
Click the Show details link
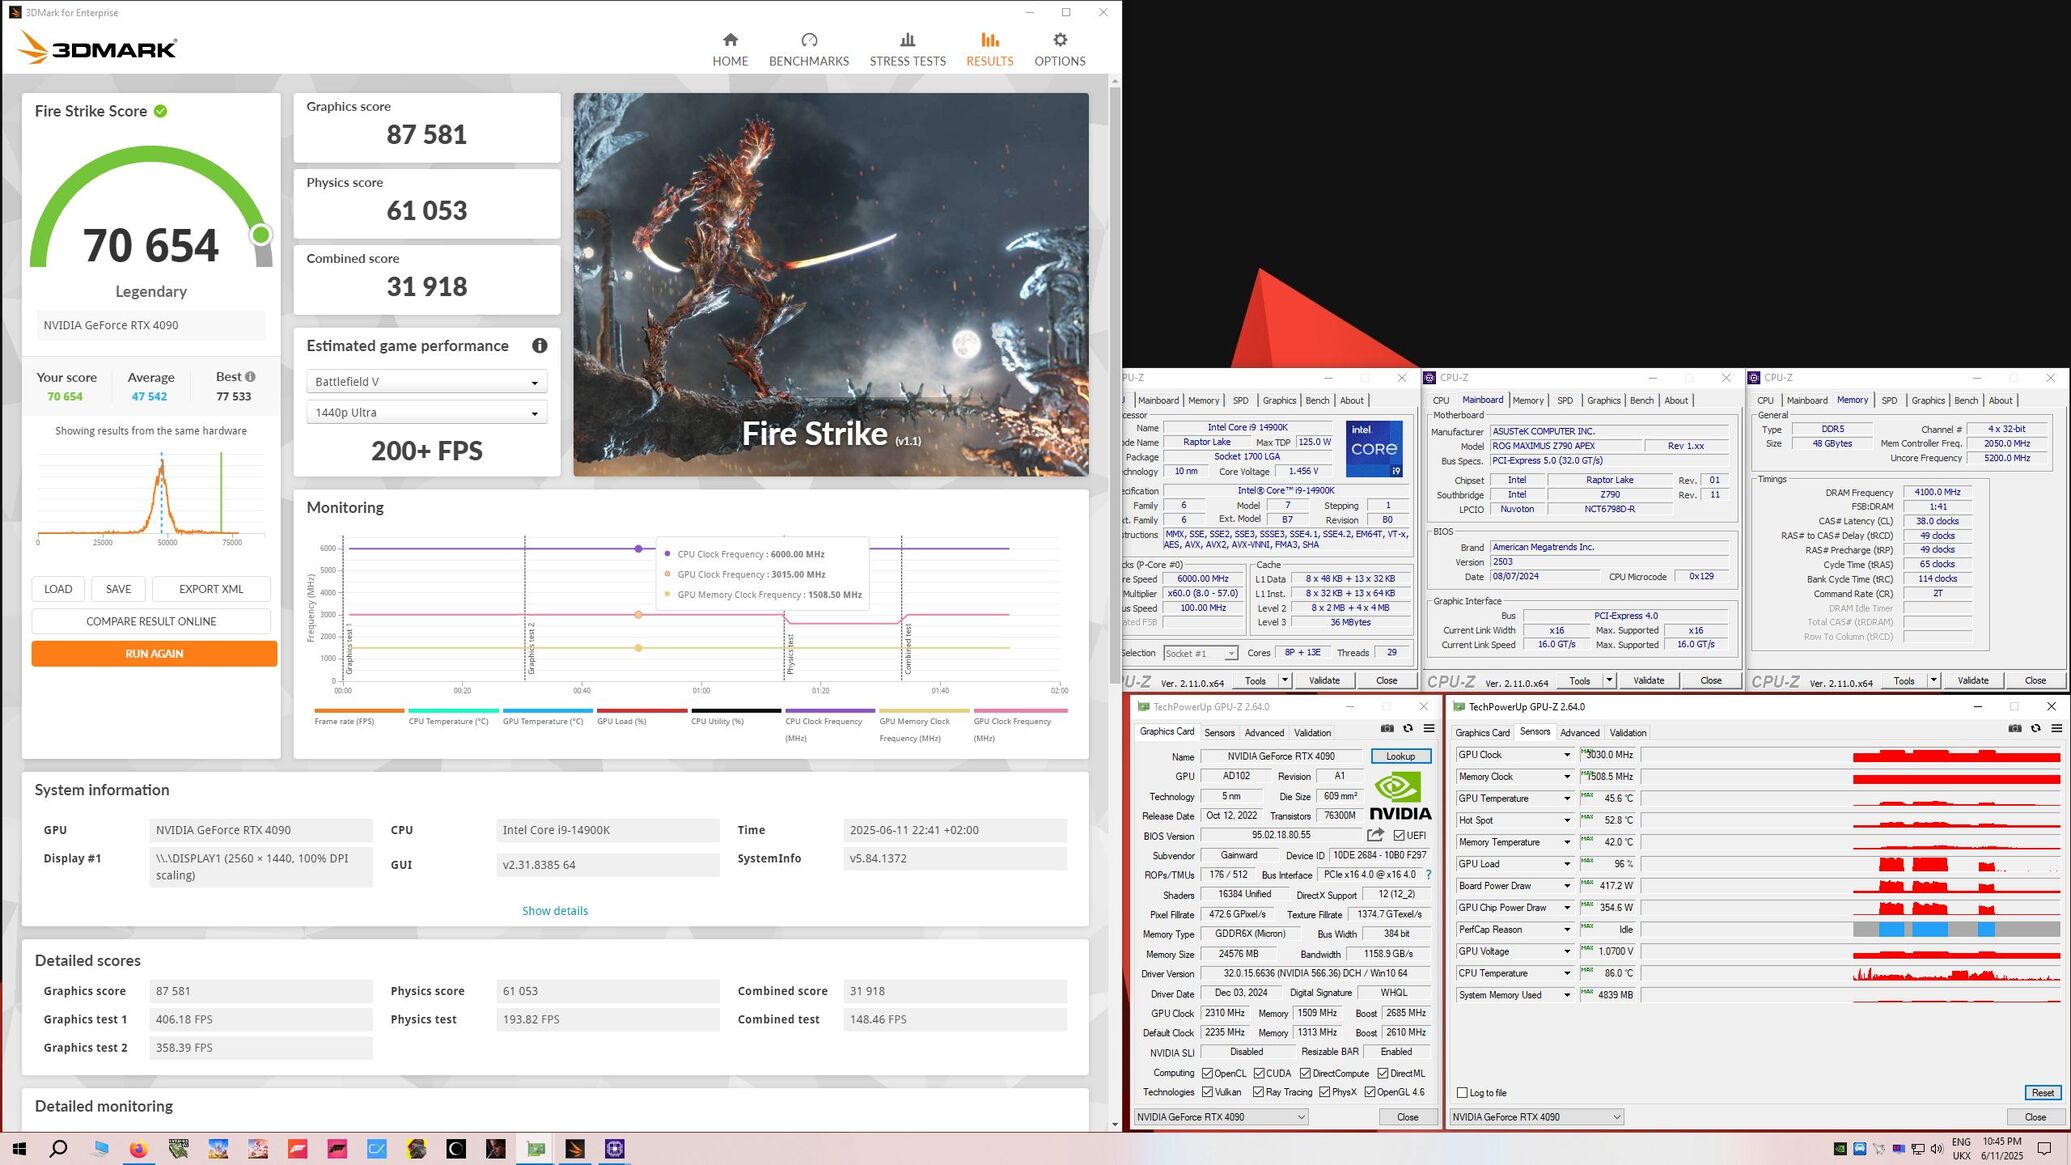[x=555, y=911]
